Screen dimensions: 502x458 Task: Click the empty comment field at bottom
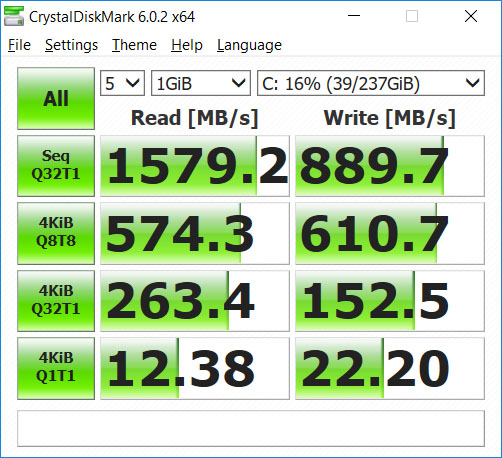click(251, 428)
